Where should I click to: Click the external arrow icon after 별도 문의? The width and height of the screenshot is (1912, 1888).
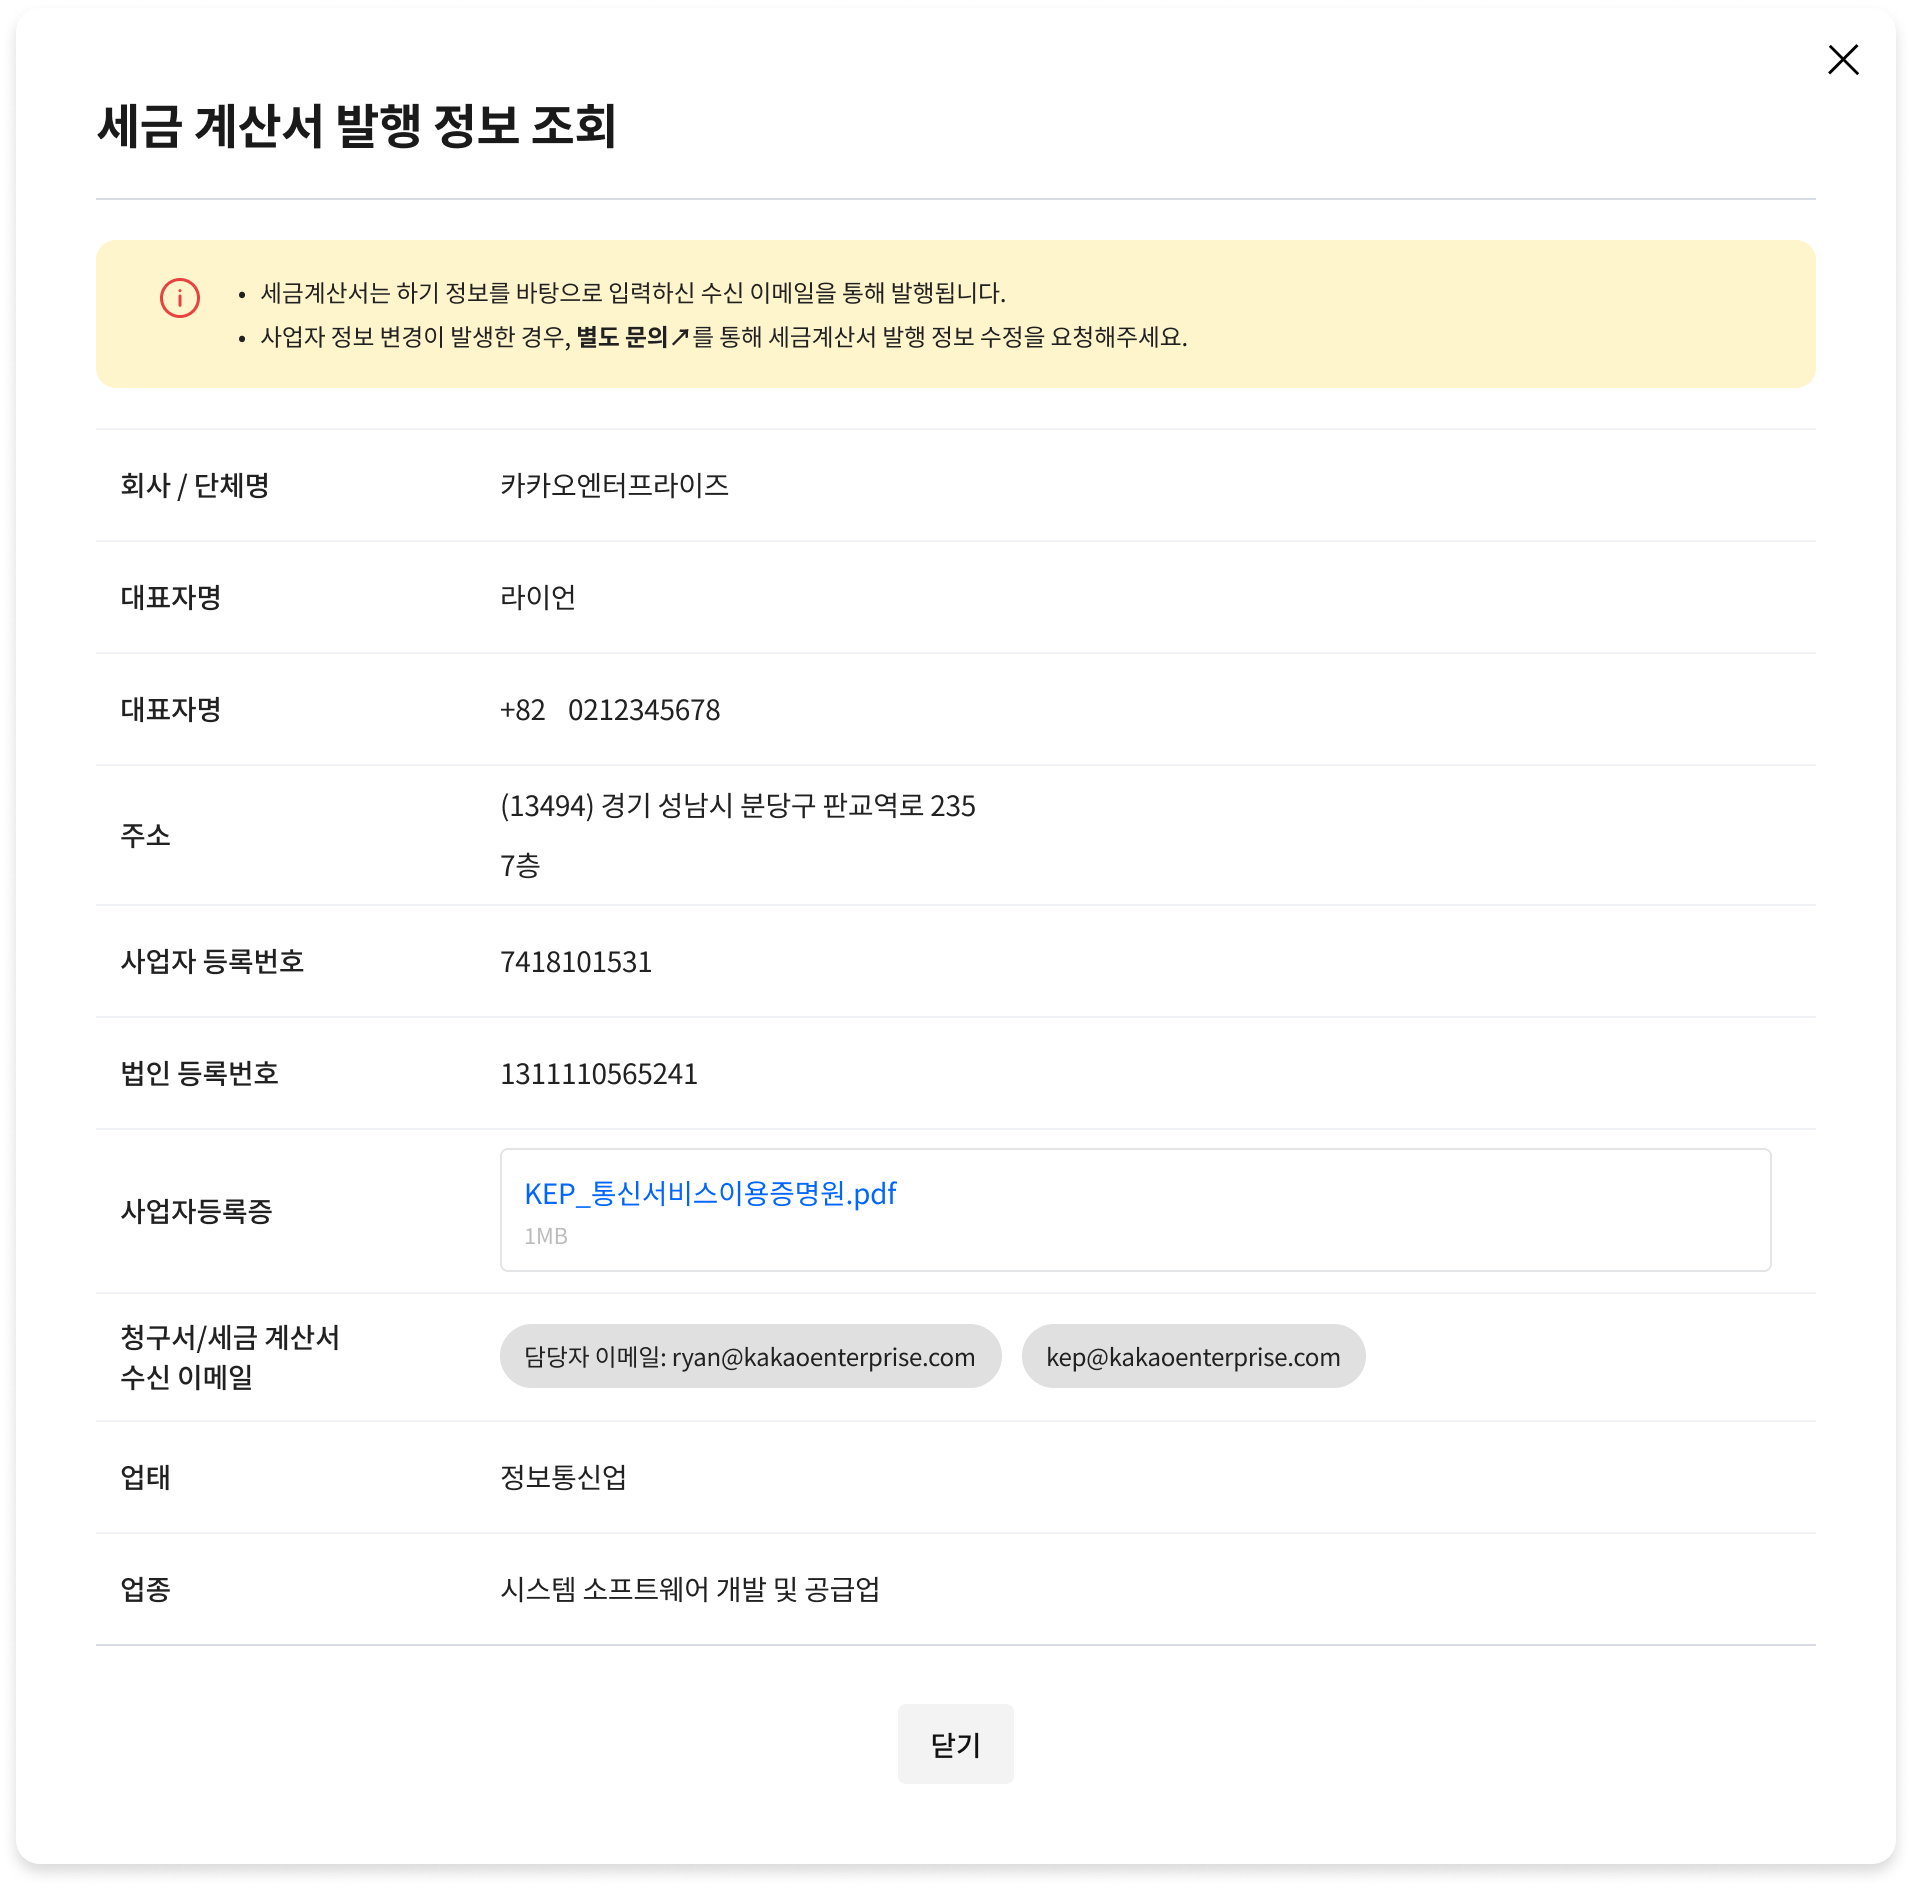tap(680, 338)
